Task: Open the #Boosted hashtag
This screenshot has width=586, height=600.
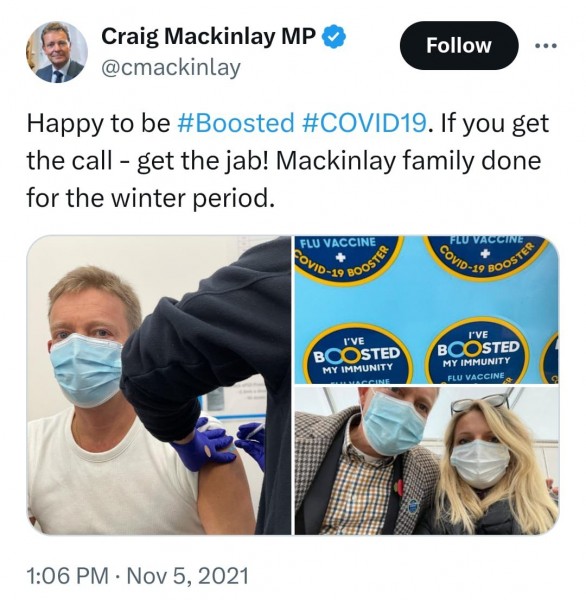Action: point(236,123)
